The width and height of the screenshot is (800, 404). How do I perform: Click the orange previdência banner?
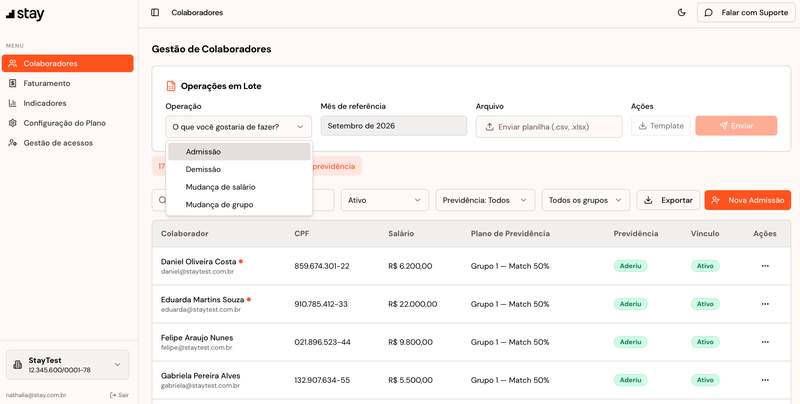(257, 166)
